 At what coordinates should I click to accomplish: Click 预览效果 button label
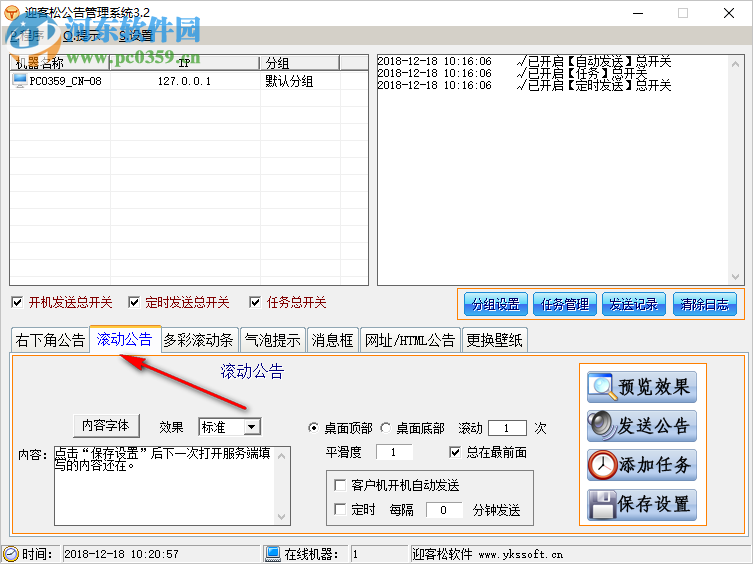coord(654,387)
